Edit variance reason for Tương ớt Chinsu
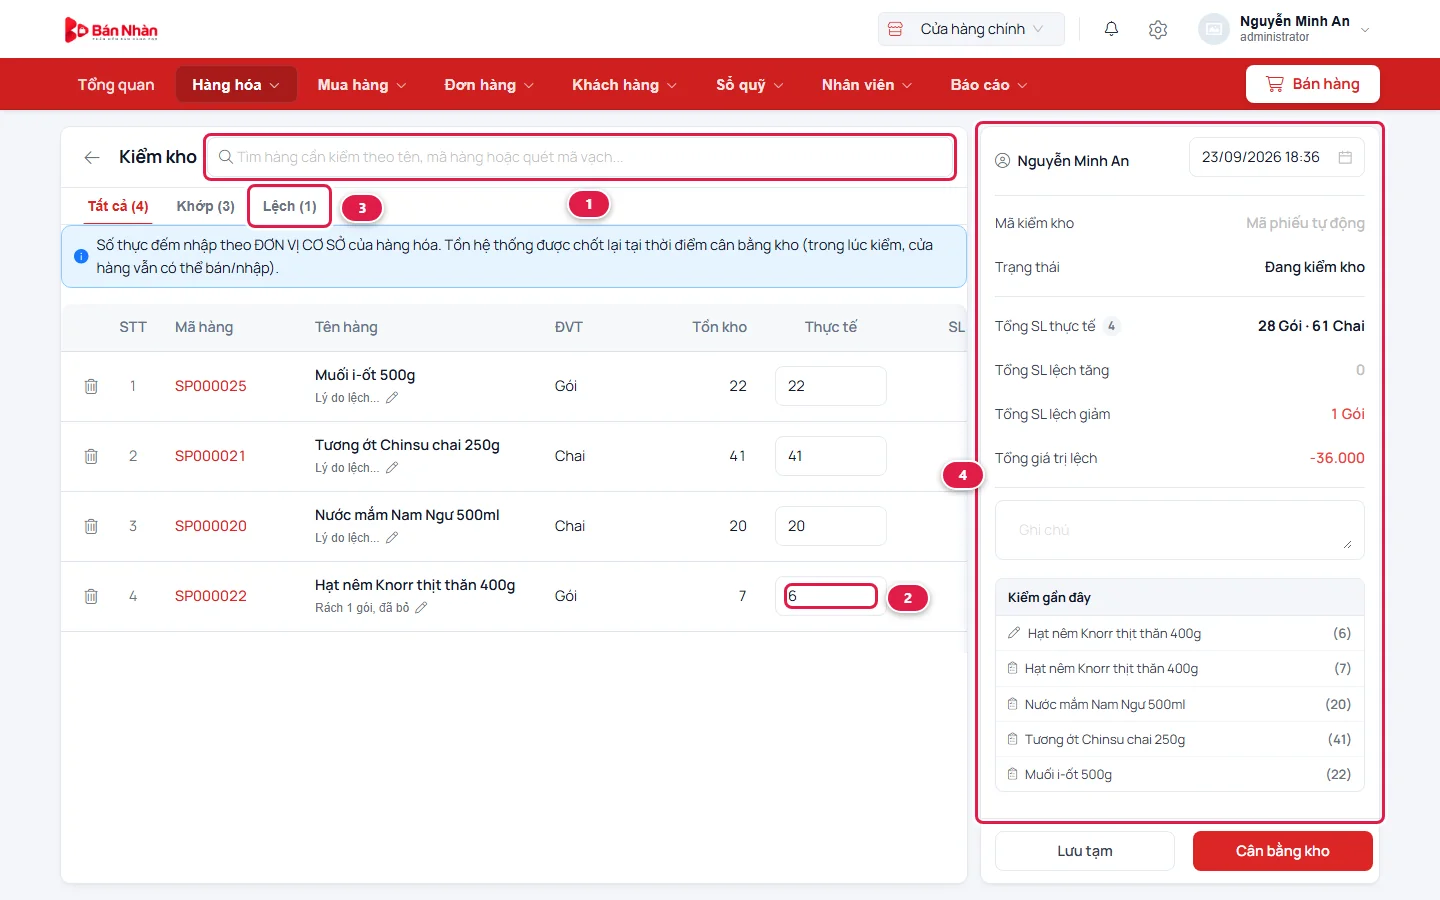Screen dimensions: 1440x900 392,468
